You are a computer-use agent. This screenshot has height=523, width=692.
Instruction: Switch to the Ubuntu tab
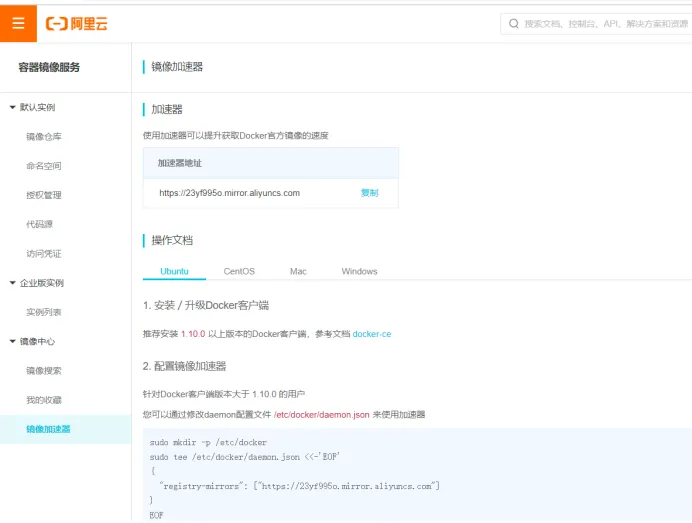point(174,271)
